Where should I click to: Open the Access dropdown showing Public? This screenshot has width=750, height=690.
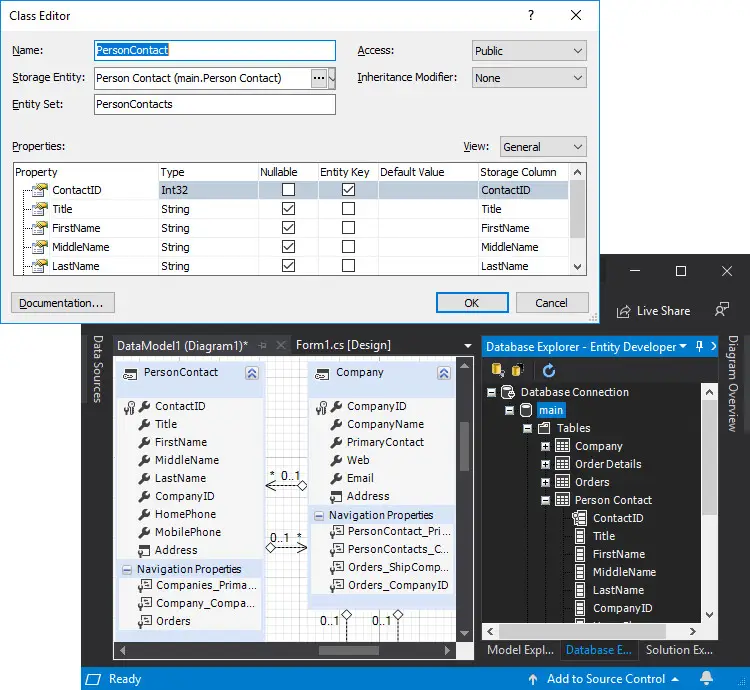(529, 51)
